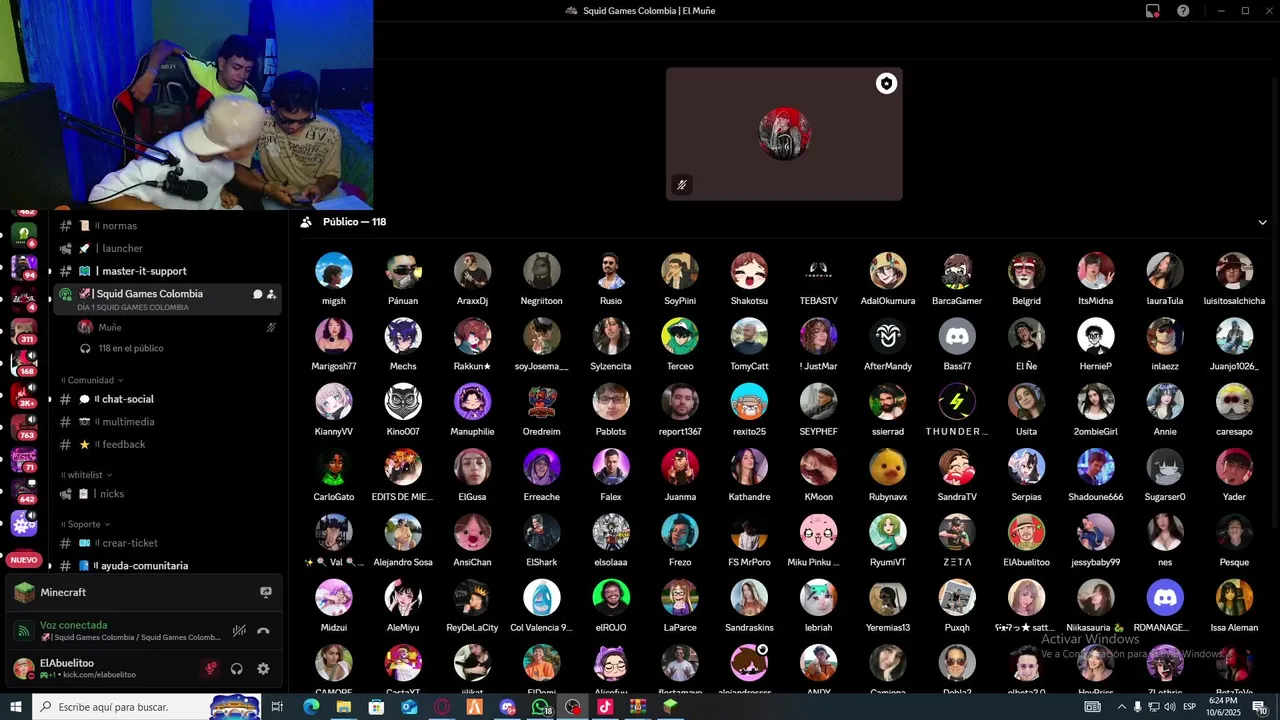Screen dimensions: 1280x720
Task: Open the launcher channel
Action: 167,248
